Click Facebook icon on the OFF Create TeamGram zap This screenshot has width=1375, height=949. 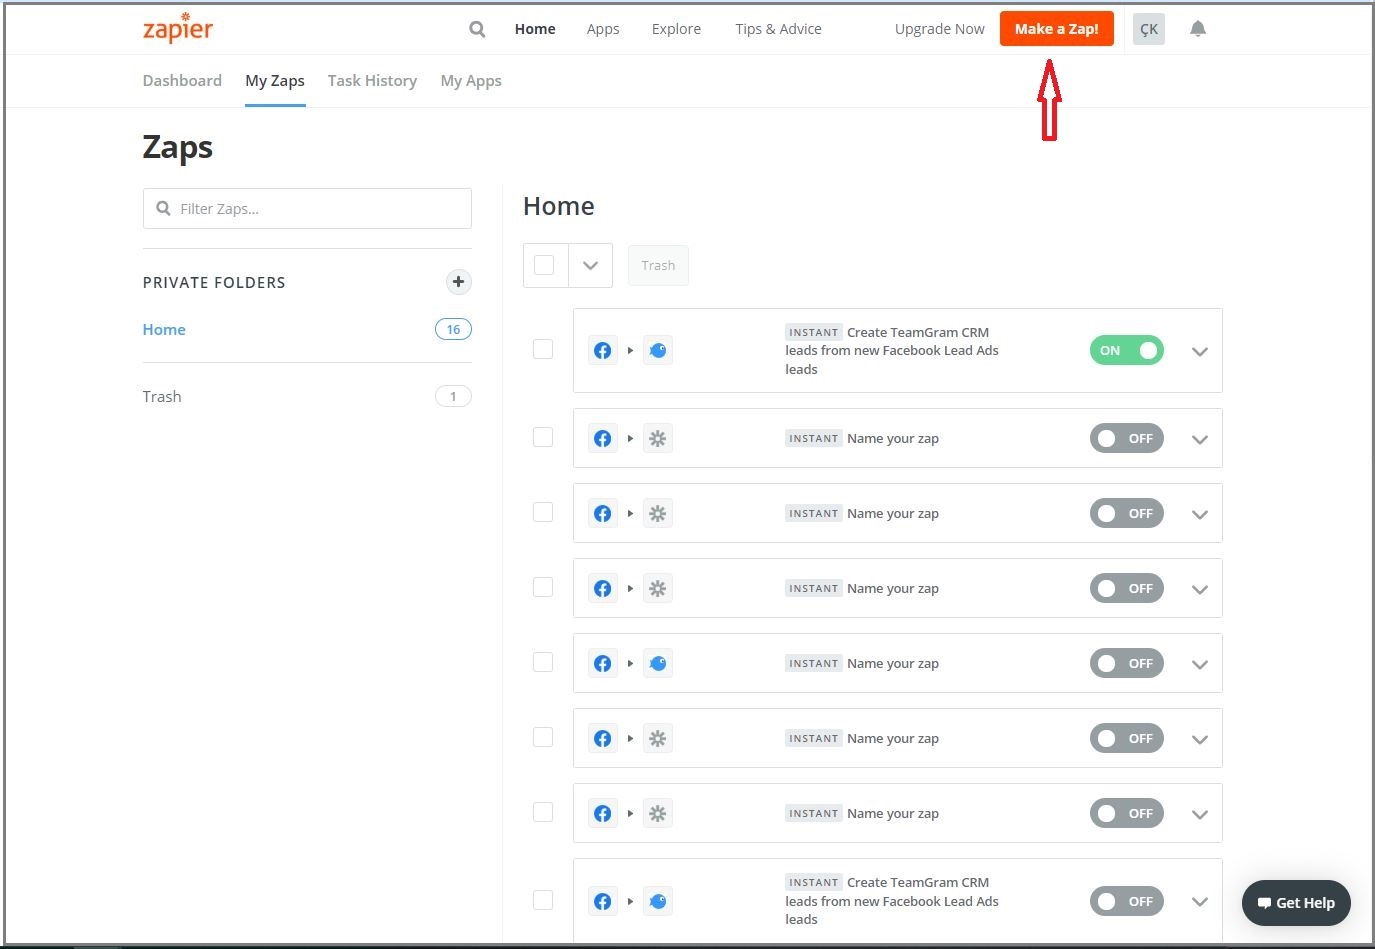[x=602, y=901]
